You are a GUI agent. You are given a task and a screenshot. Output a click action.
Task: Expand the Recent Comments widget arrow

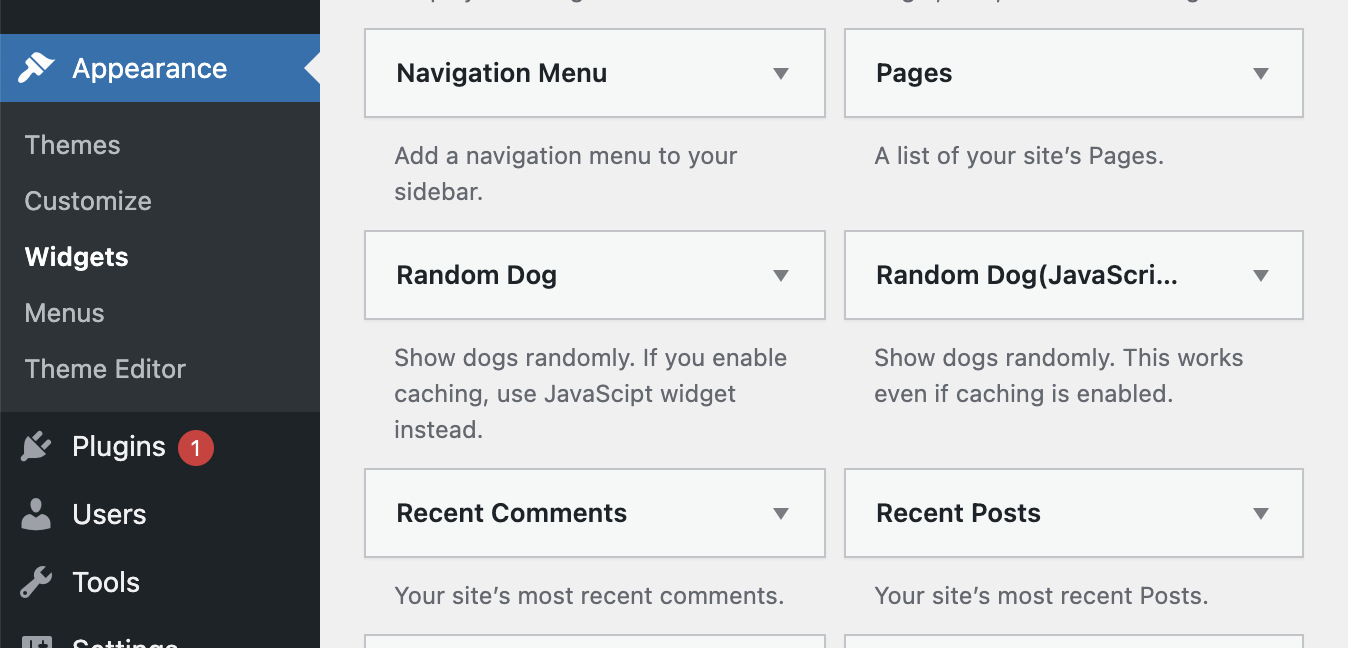pos(781,513)
